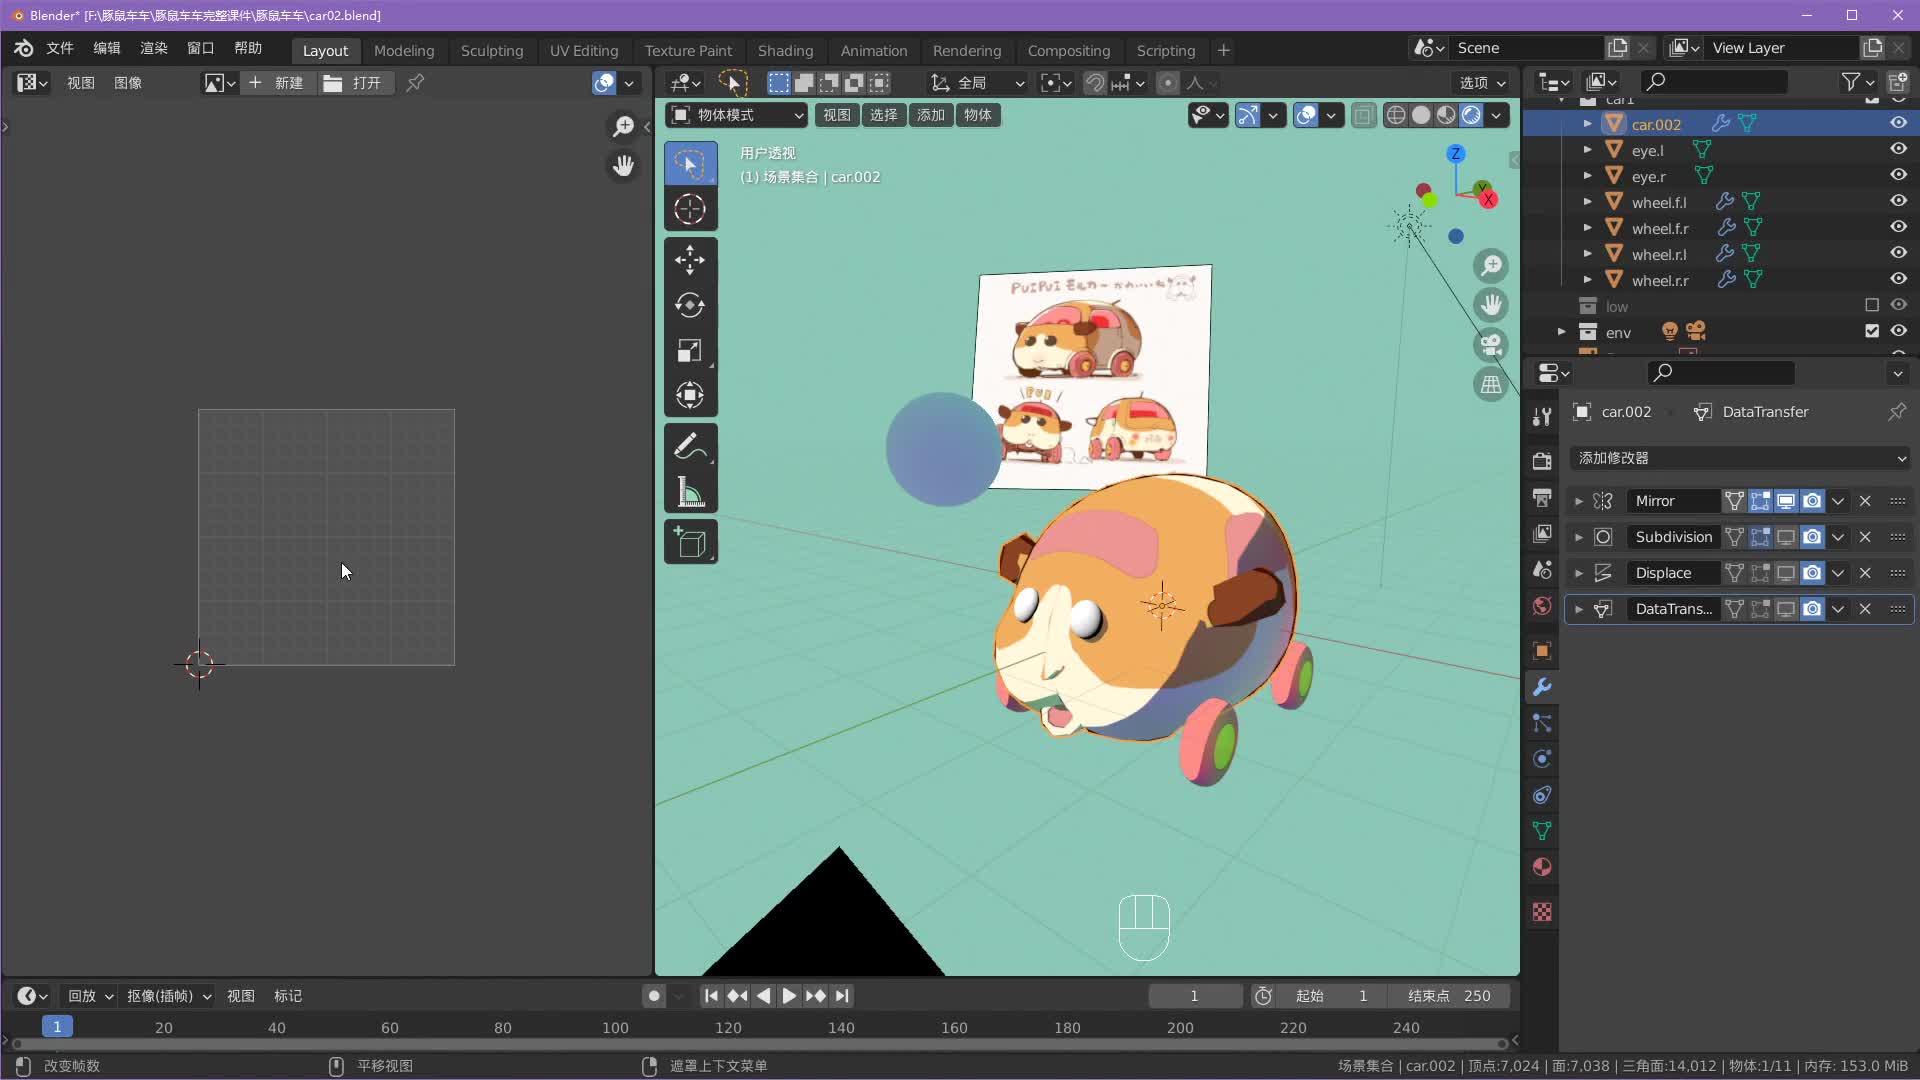The height and width of the screenshot is (1080, 1920).
Task: Select the Move tool
Action: click(690, 260)
